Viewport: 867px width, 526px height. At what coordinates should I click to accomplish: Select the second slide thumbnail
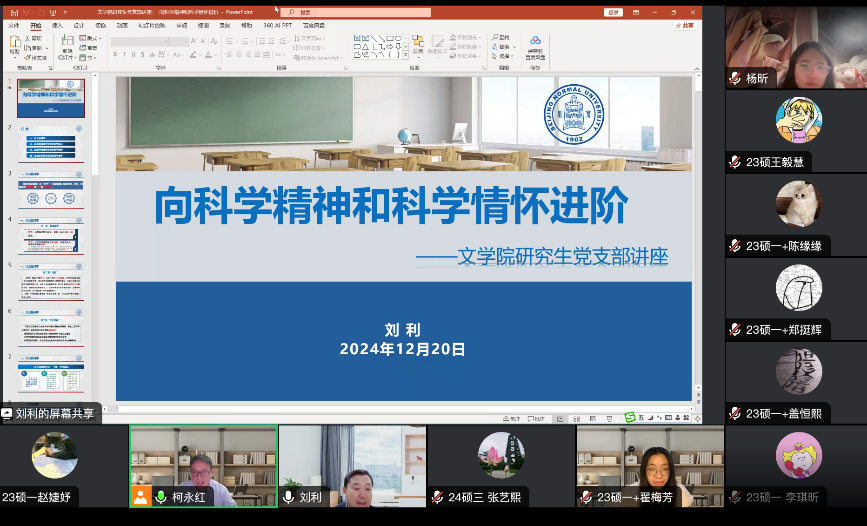[x=51, y=143]
